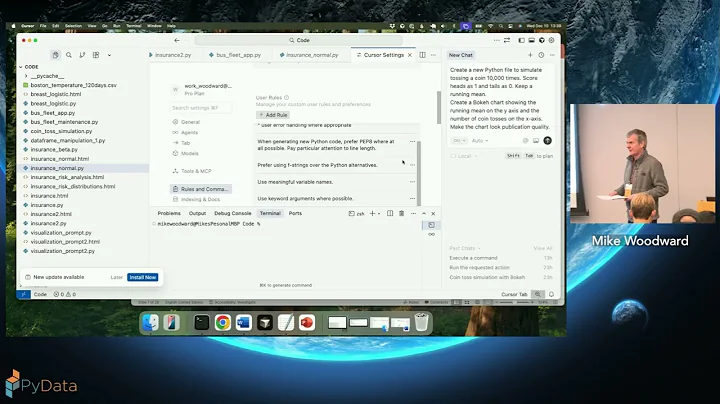Image resolution: width=720 pixels, height=404 pixels.
Task: Switch to the Debug Console tab
Action: [x=232, y=213]
